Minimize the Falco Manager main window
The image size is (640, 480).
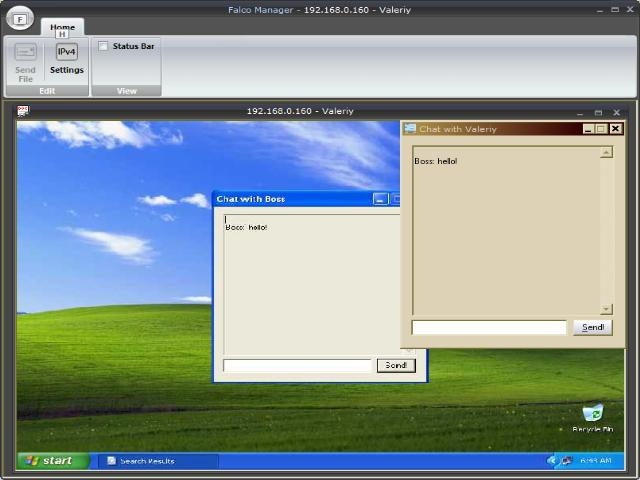pos(600,10)
